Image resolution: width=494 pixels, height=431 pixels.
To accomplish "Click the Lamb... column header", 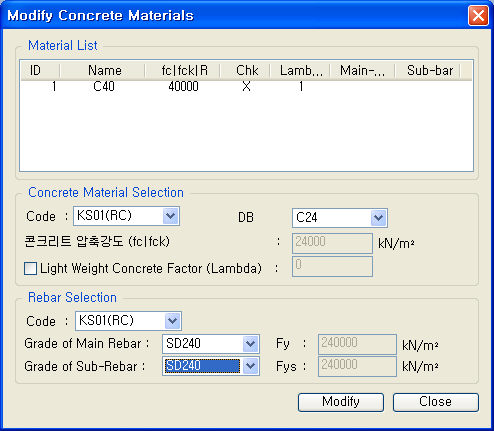I will point(300,71).
